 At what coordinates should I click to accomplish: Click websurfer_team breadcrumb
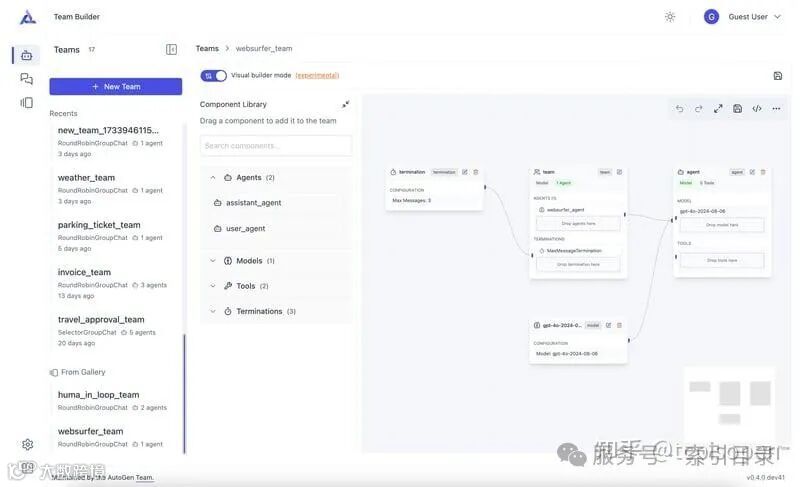[x=264, y=48]
